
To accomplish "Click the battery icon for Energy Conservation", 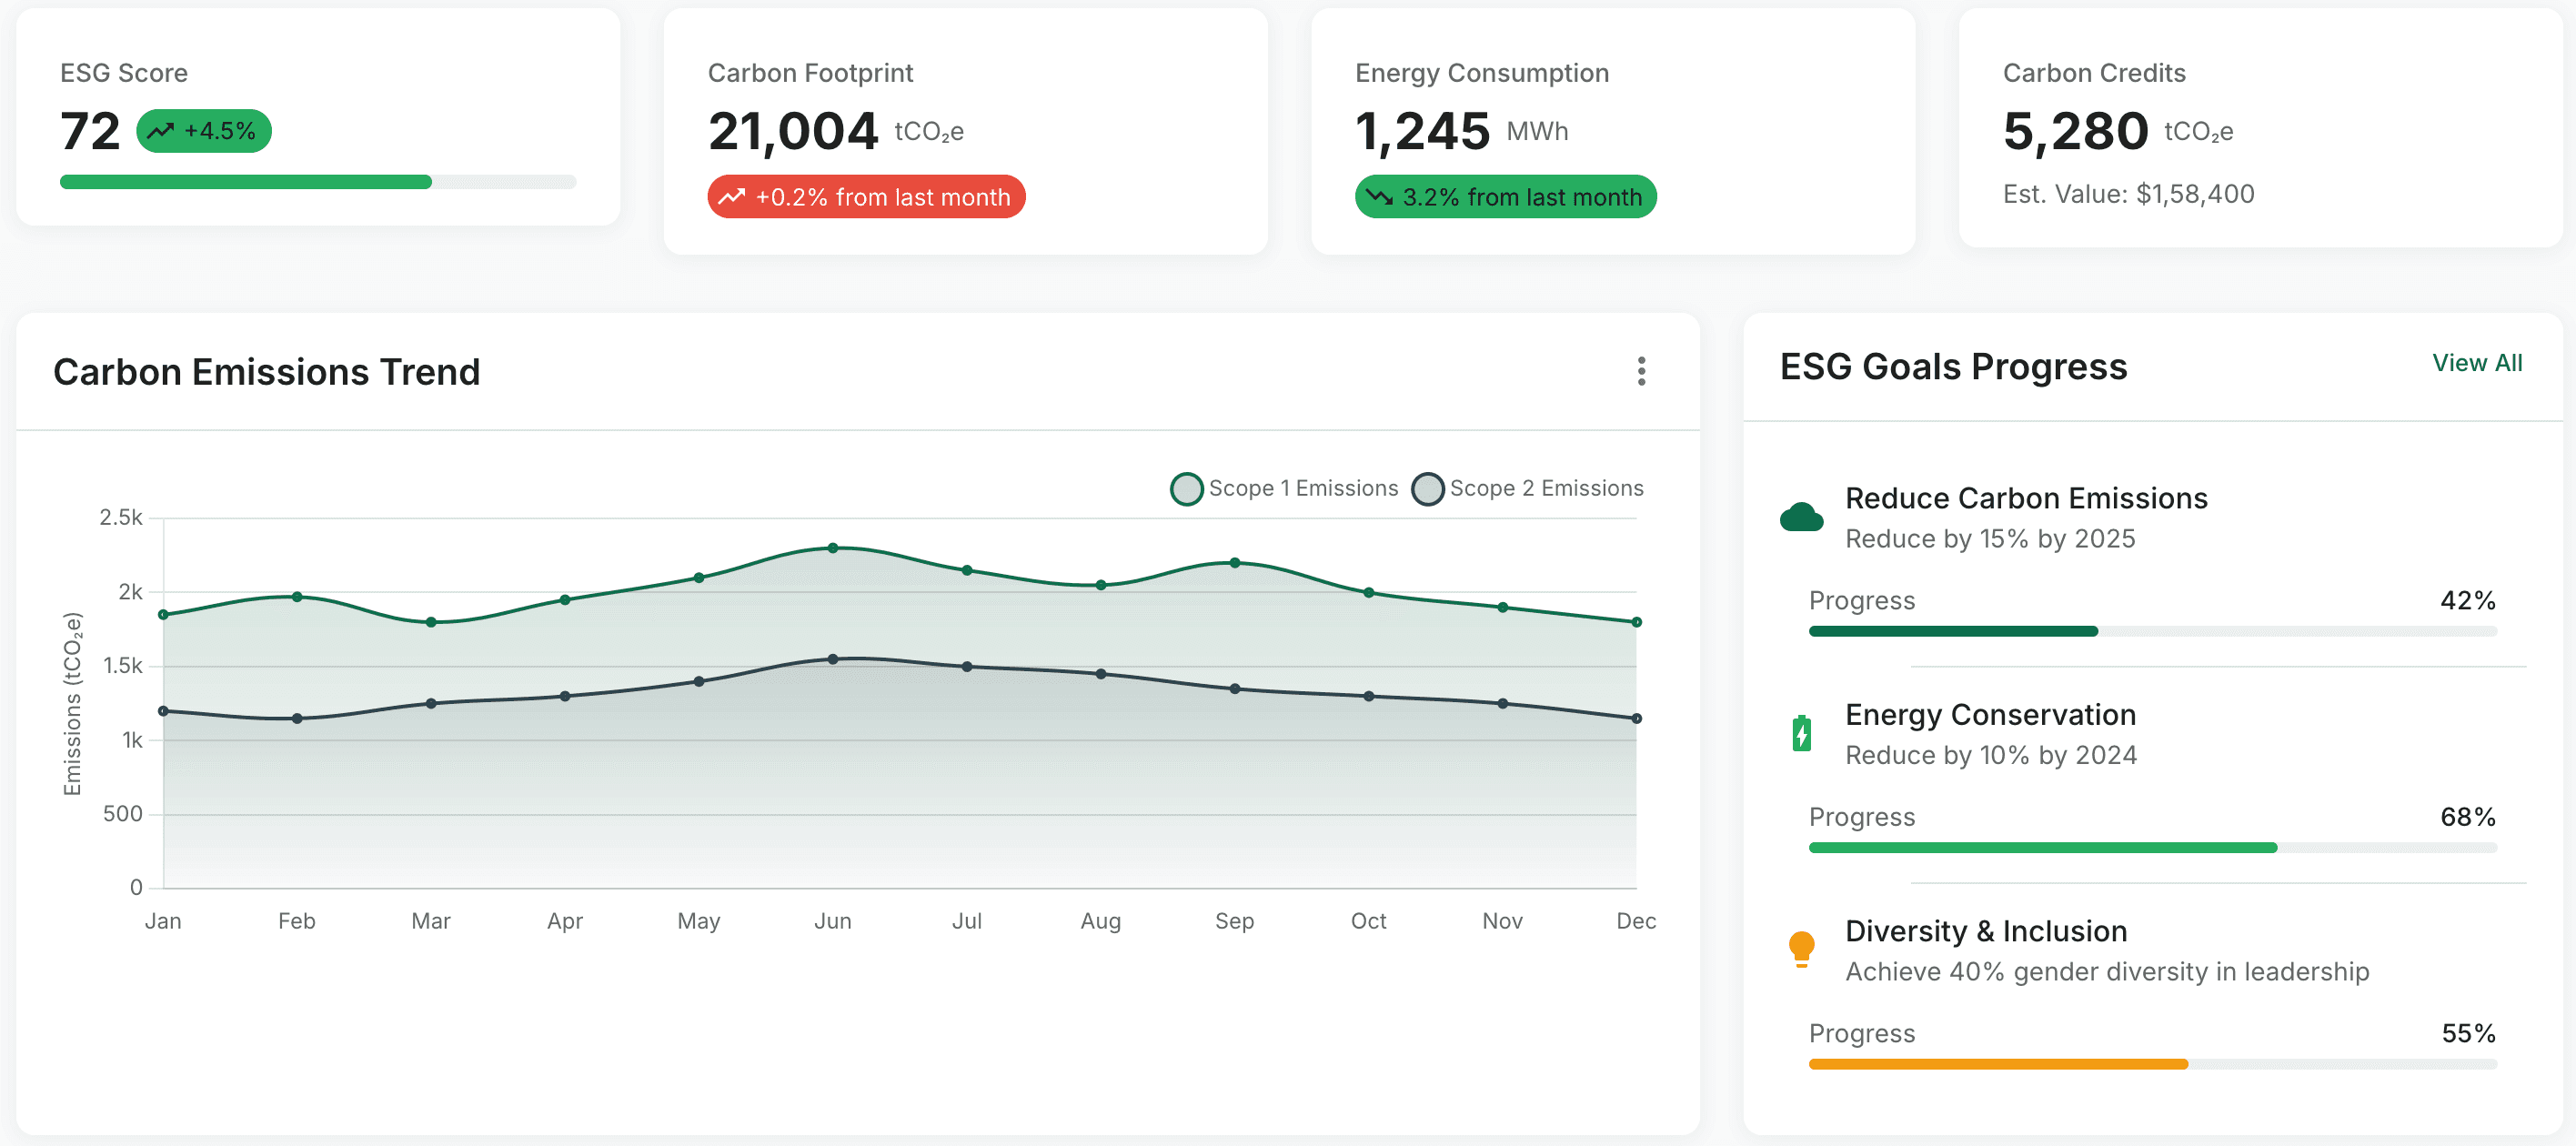I will (x=1801, y=733).
